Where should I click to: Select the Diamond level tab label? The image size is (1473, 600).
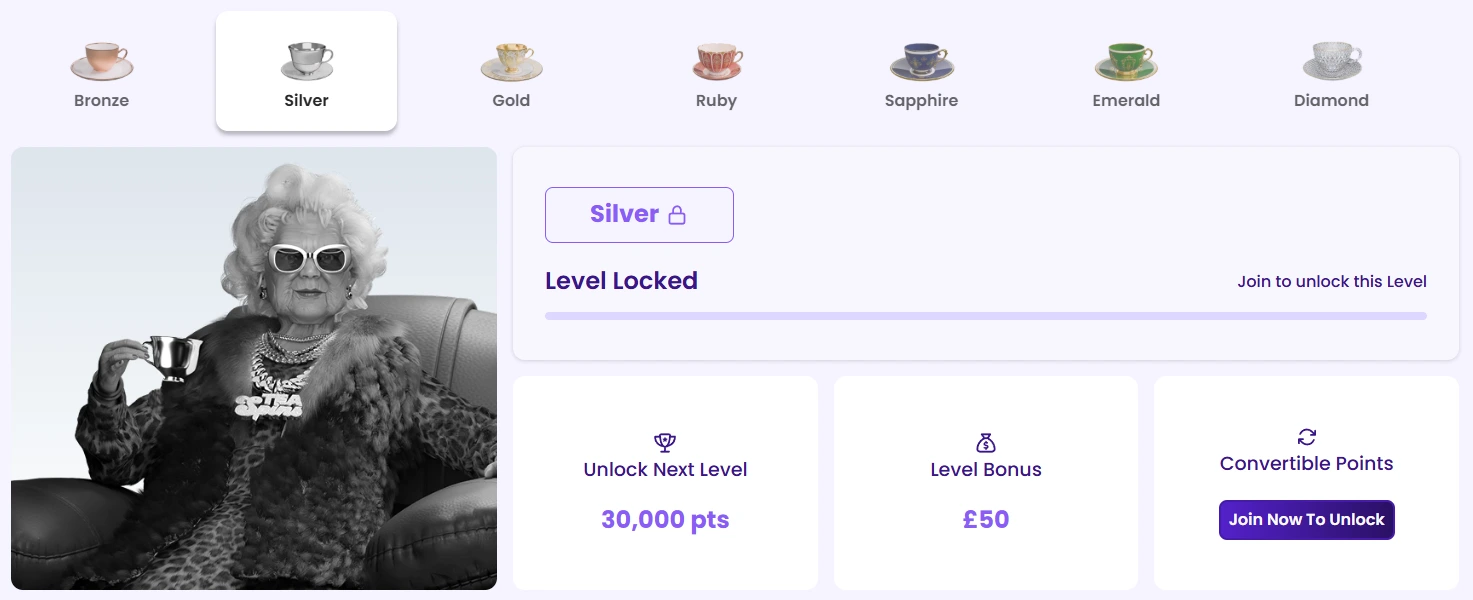click(x=1331, y=100)
